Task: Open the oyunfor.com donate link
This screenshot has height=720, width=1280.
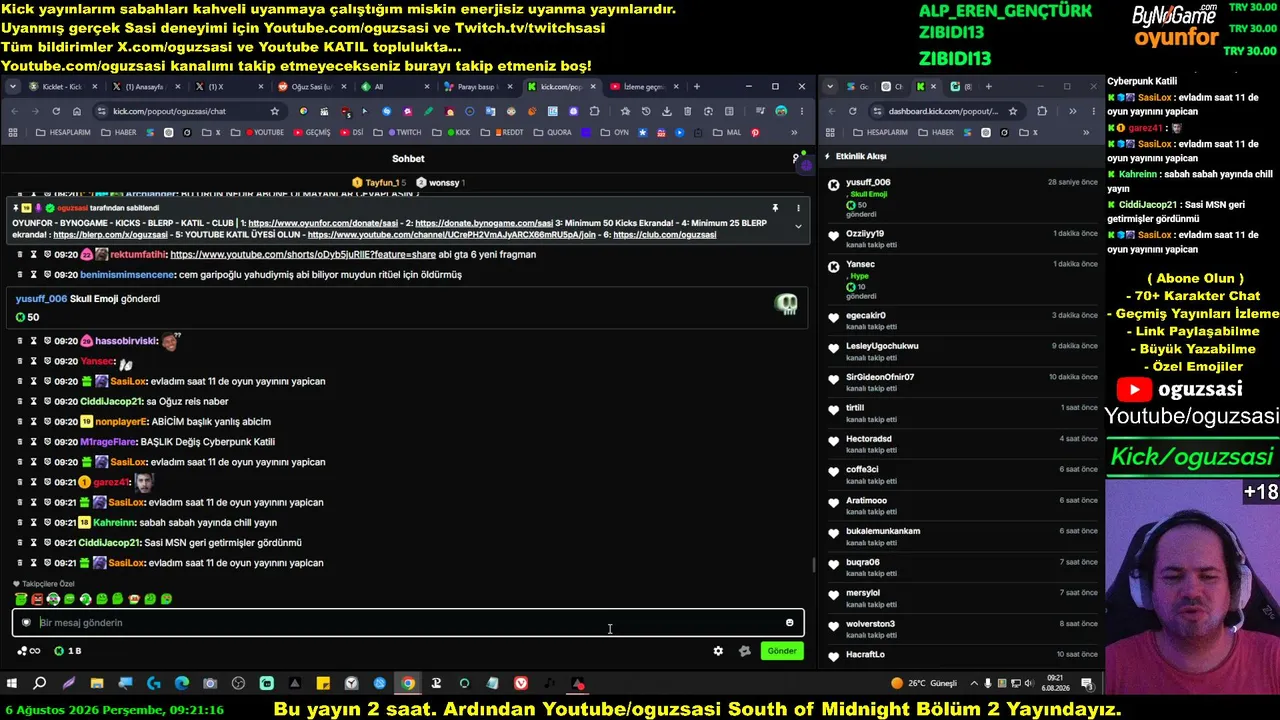Action: (323, 223)
